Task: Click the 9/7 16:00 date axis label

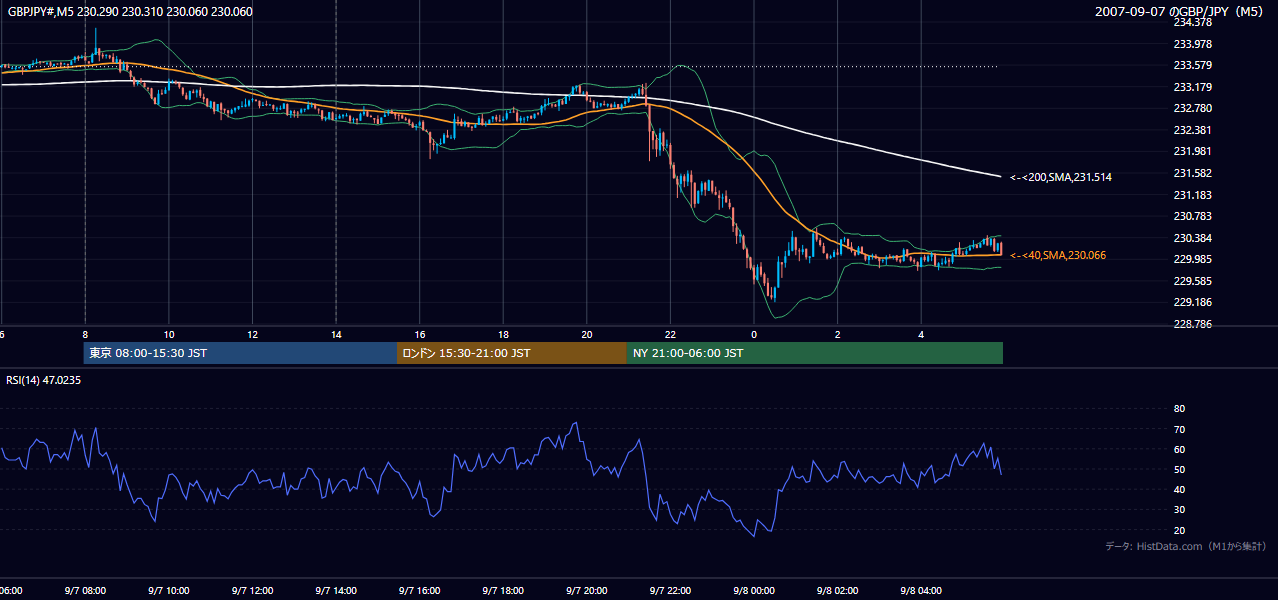Action: point(419,591)
